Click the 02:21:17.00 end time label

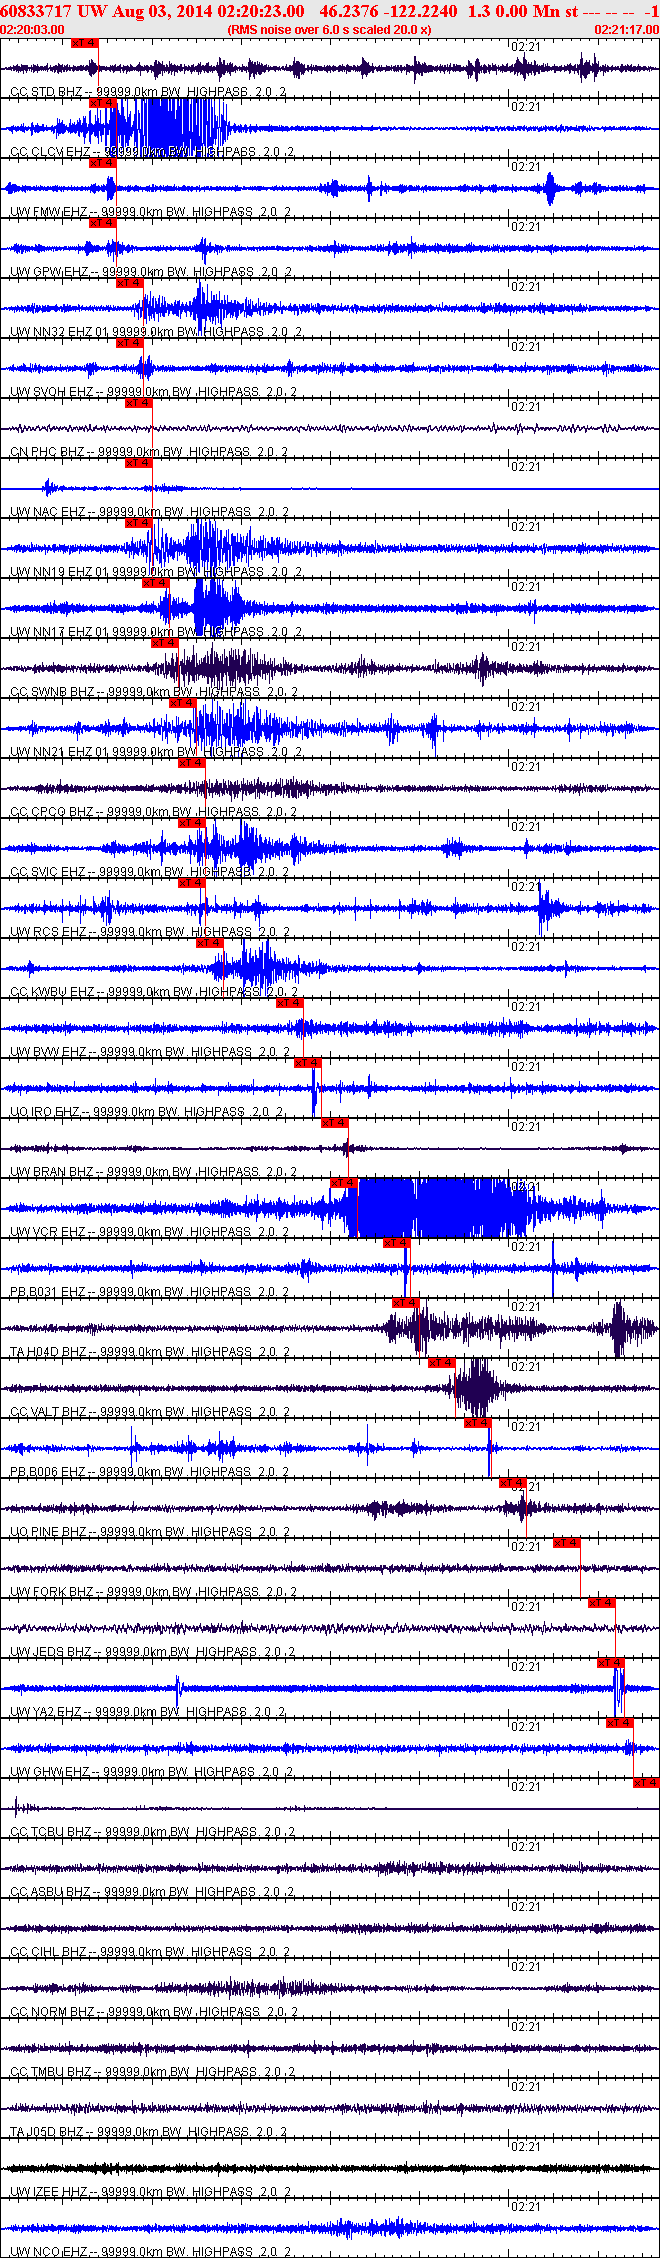pos(627,30)
